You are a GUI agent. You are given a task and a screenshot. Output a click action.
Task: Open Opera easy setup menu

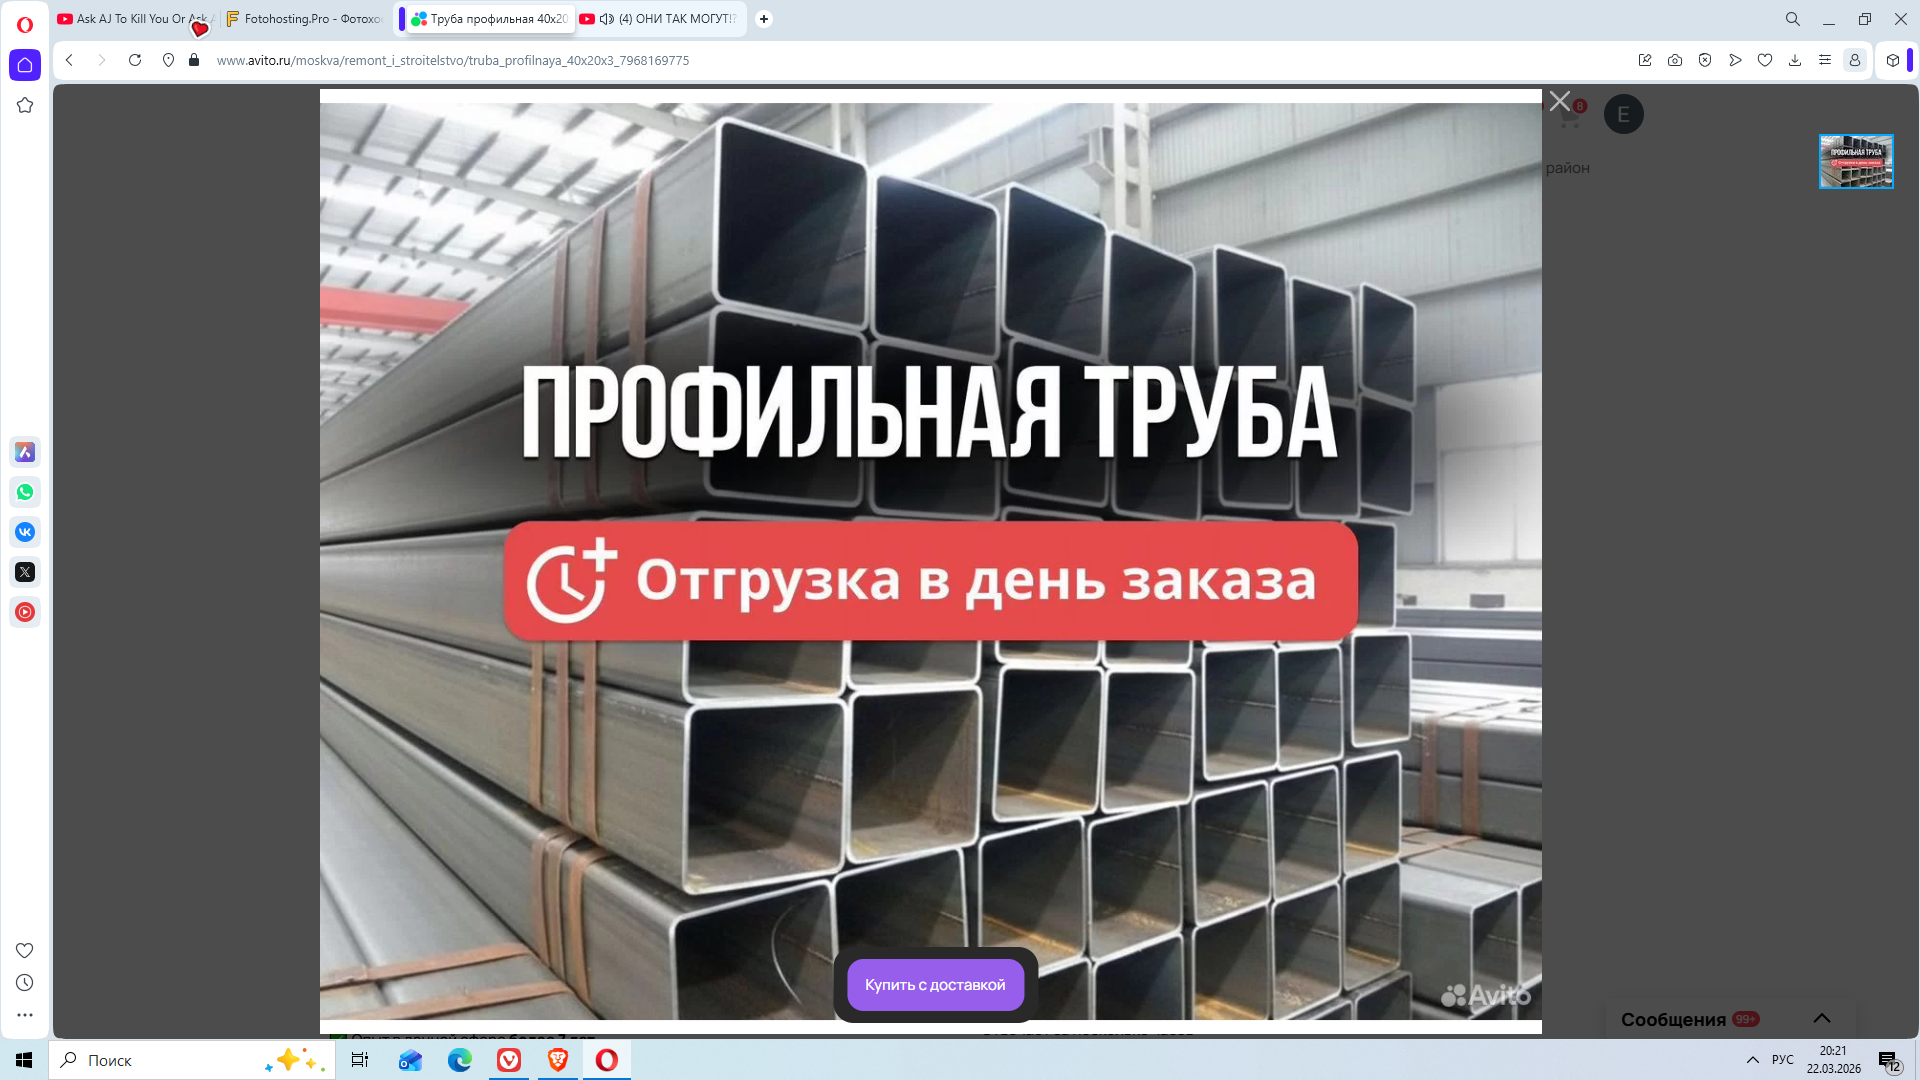(1825, 60)
